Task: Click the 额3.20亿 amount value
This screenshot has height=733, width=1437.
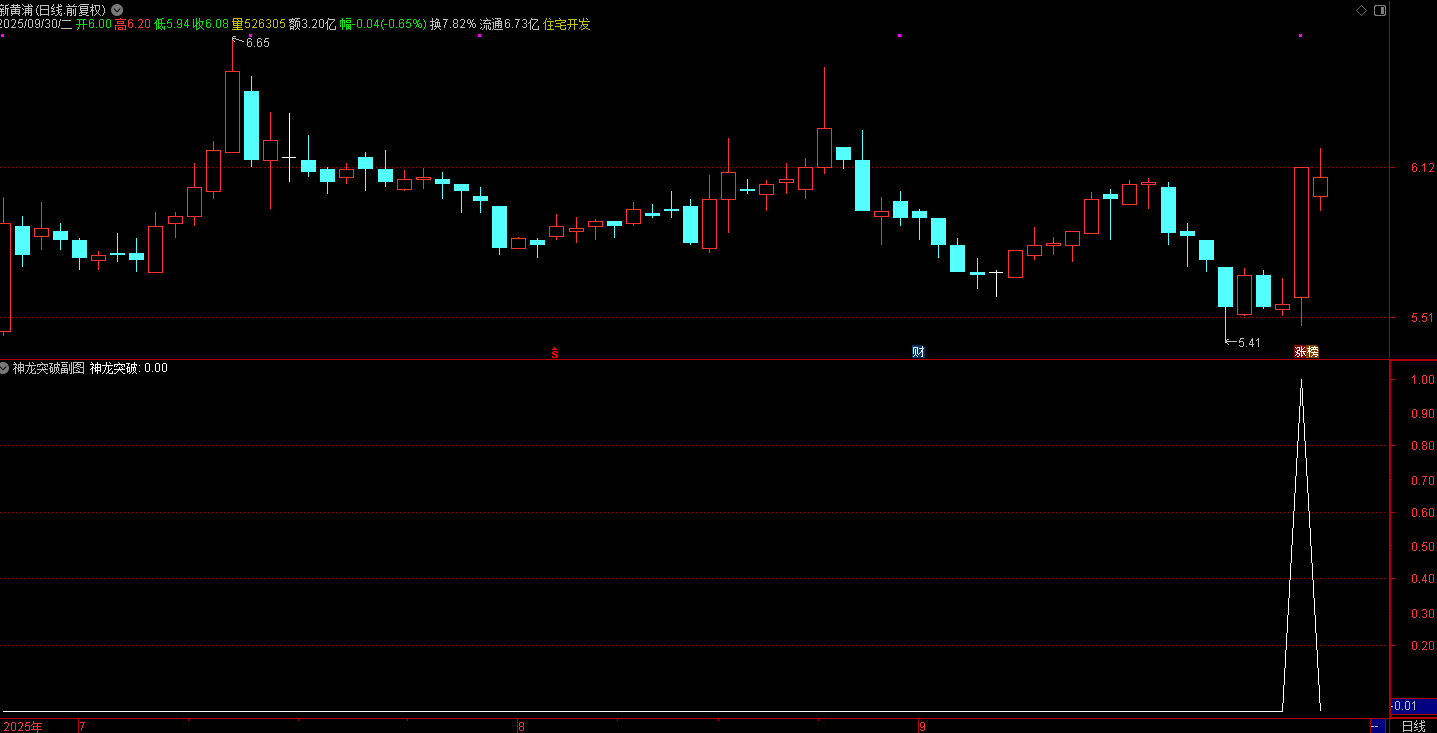Action: click(312, 24)
